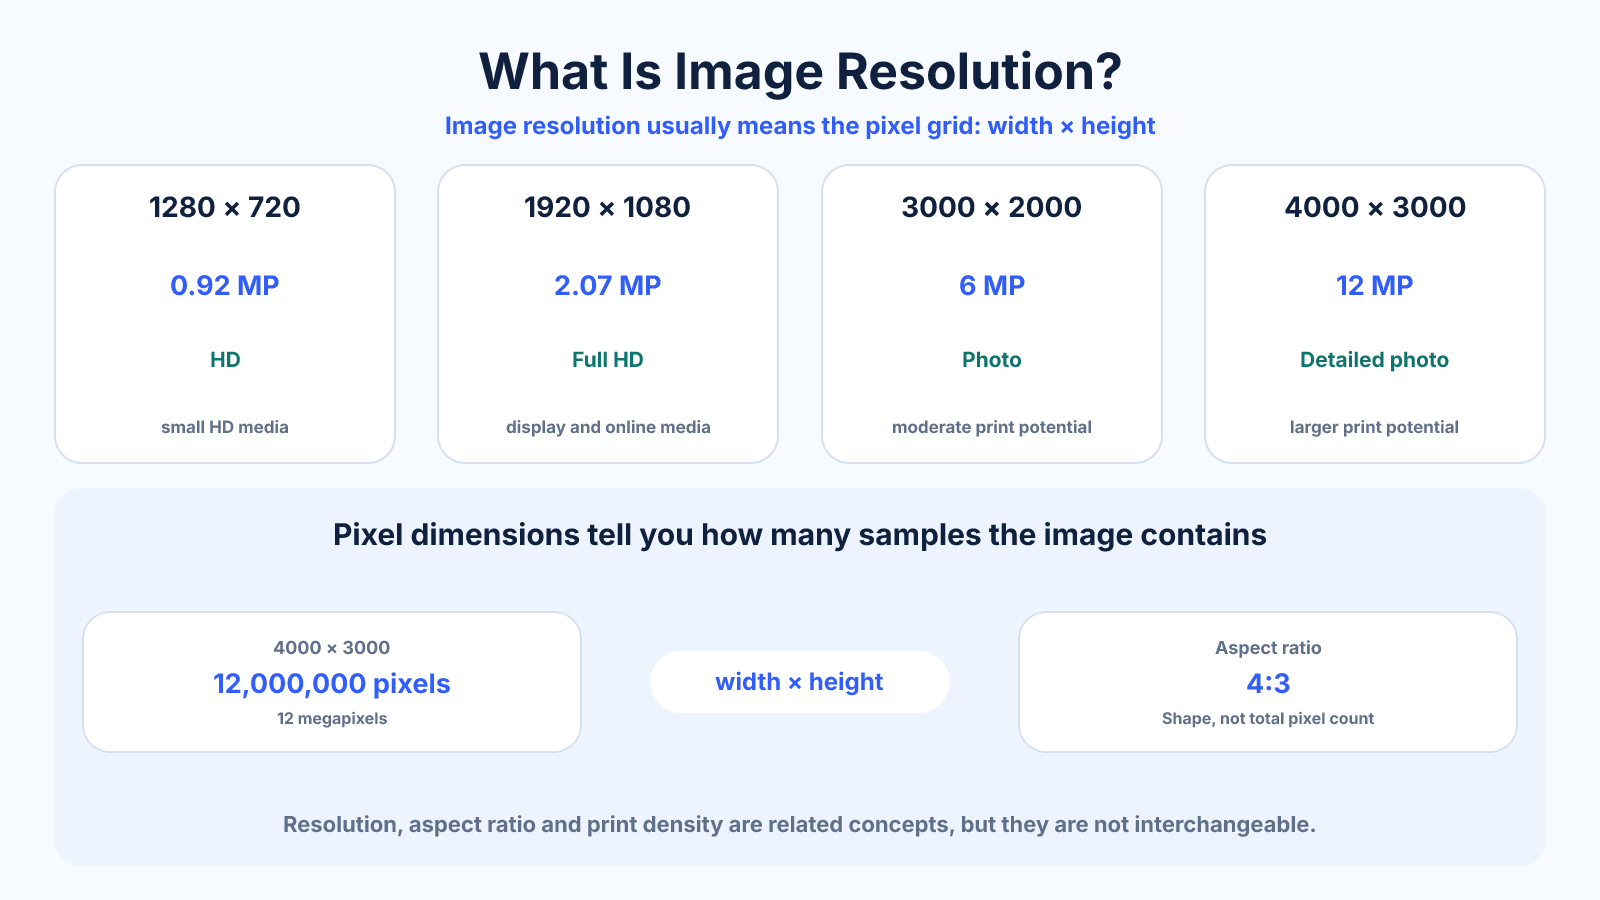
Task: Click 'larger print potential' caption
Action: coord(1375,427)
